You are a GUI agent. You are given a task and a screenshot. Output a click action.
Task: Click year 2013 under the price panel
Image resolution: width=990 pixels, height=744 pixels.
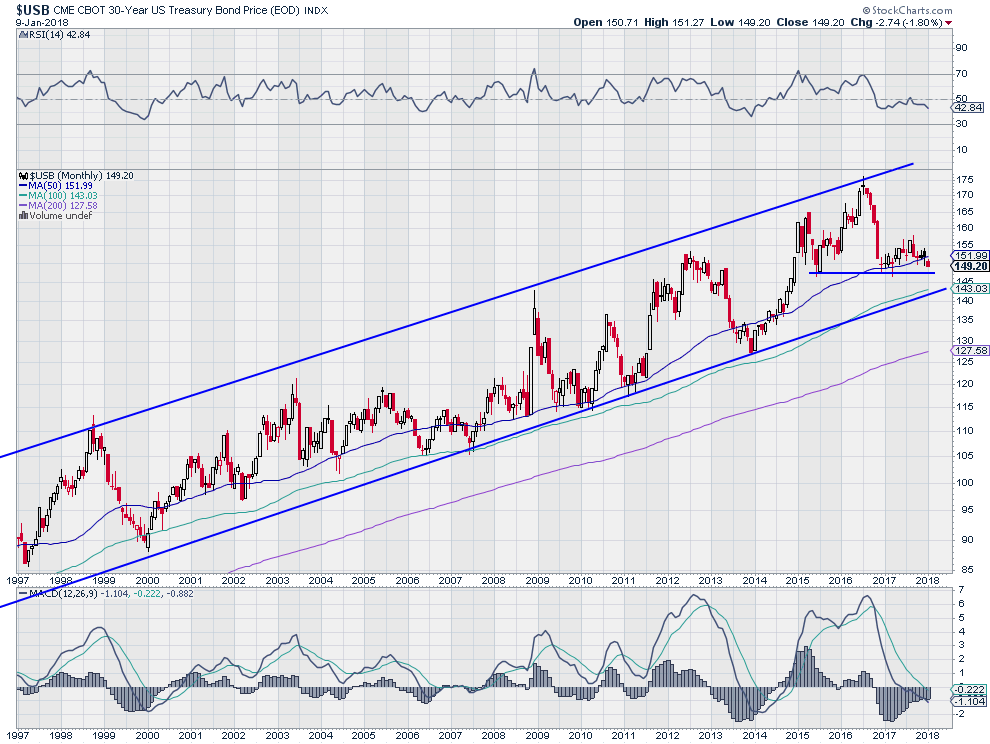(x=710, y=580)
